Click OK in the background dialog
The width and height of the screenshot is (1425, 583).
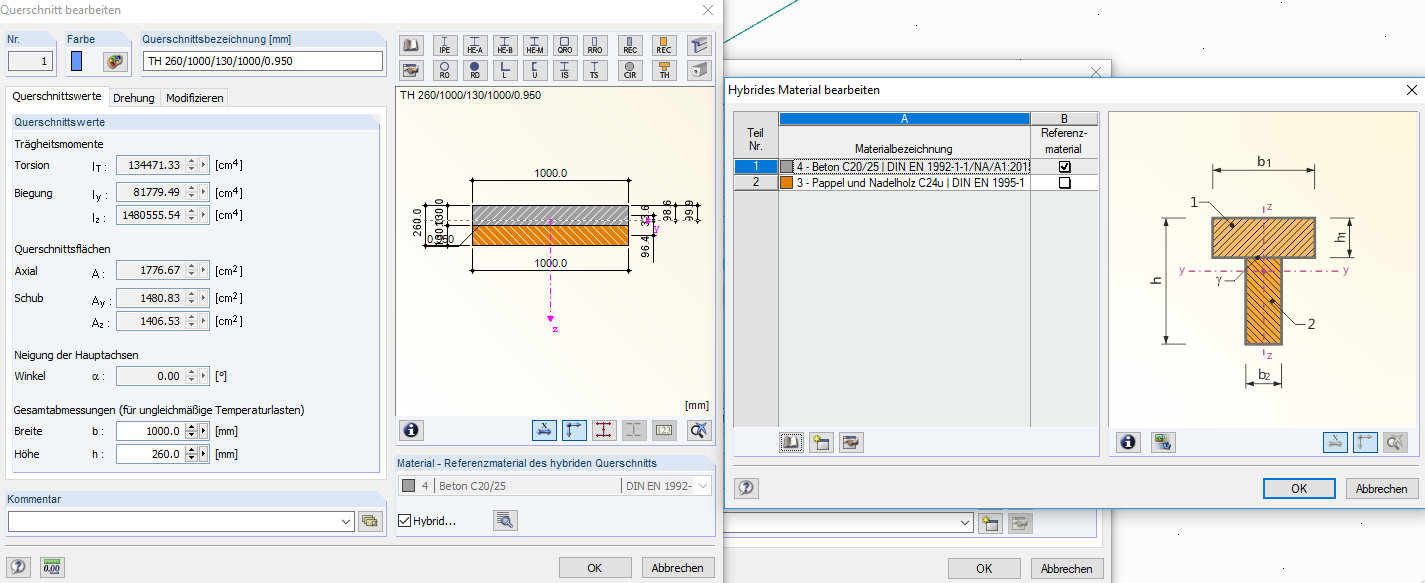[984, 568]
